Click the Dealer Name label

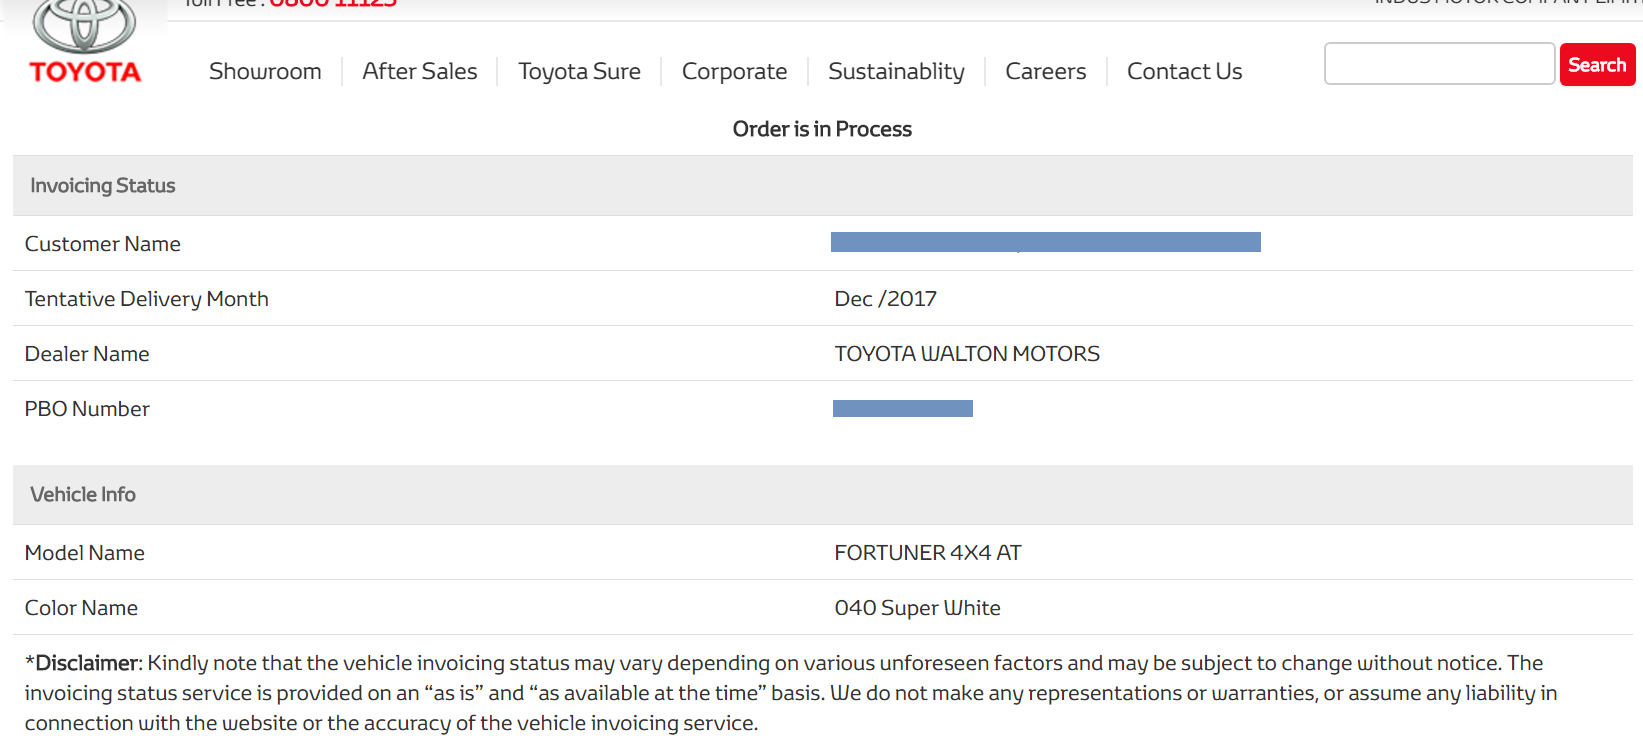87,354
